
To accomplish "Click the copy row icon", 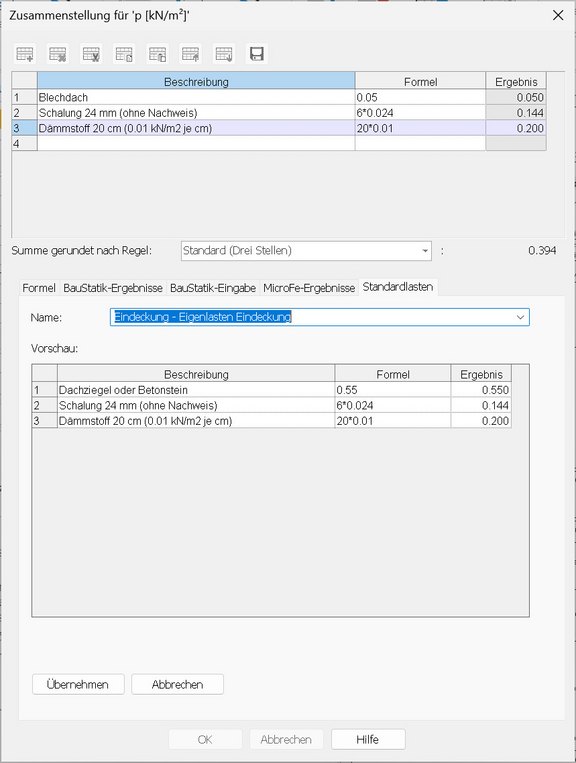I will [125, 54].
